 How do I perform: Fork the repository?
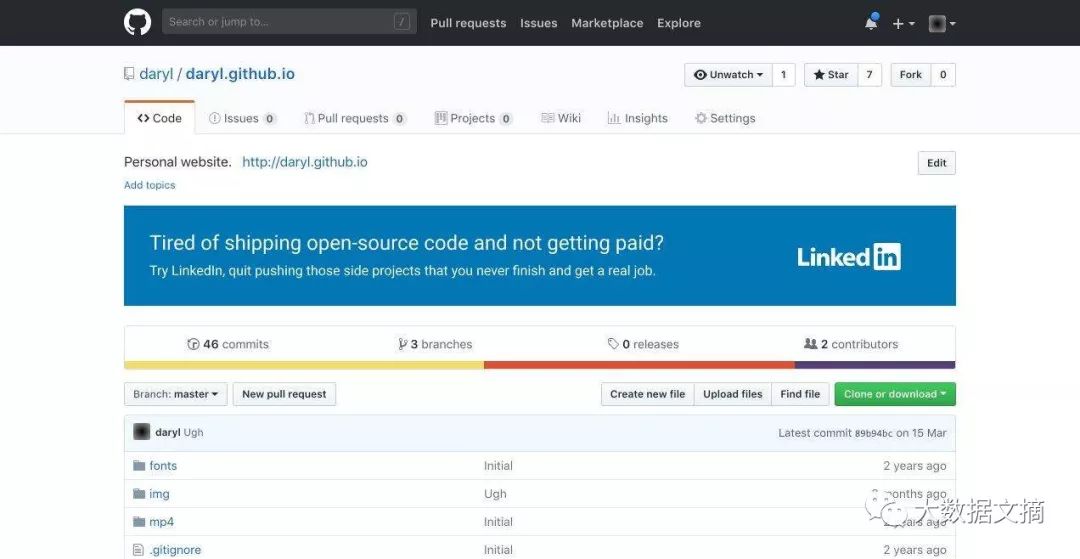click(x=911, y=74)
